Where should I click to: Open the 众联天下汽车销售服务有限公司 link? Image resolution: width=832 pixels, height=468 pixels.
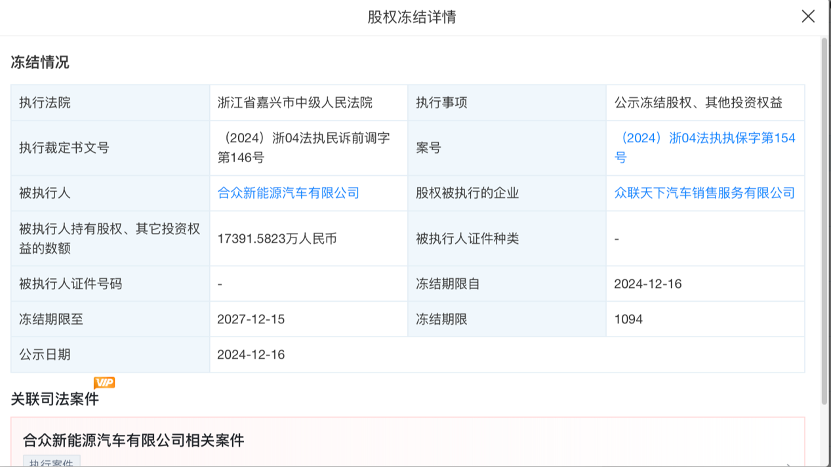[705, 193]
